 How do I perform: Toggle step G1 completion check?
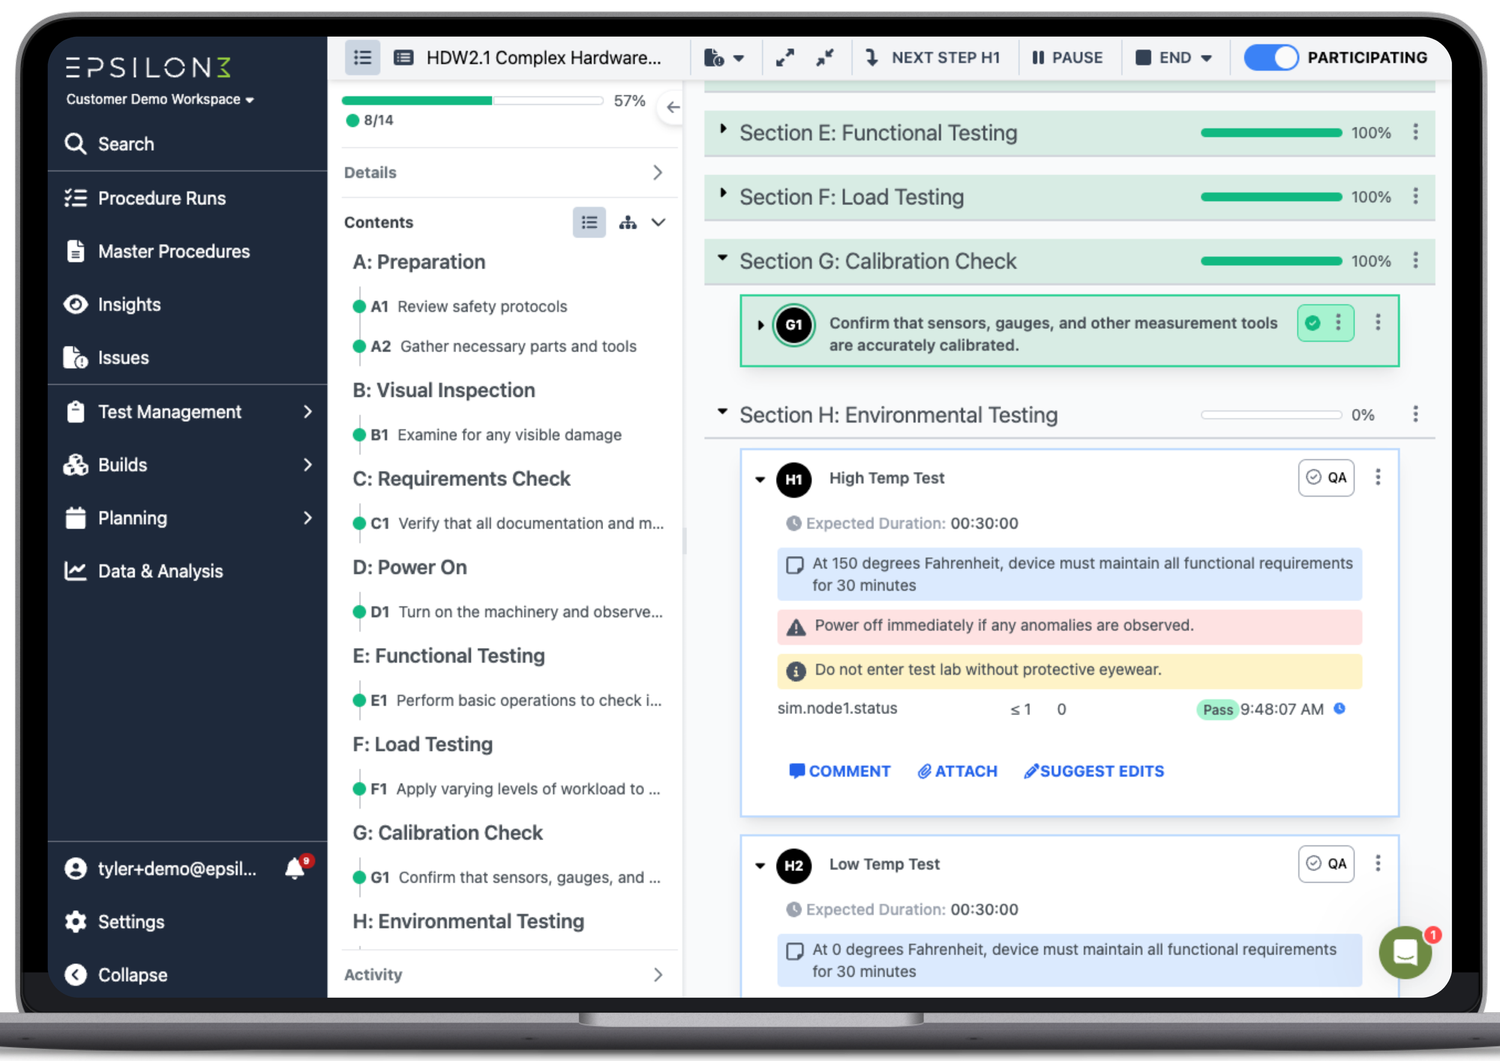point(1313,323)
